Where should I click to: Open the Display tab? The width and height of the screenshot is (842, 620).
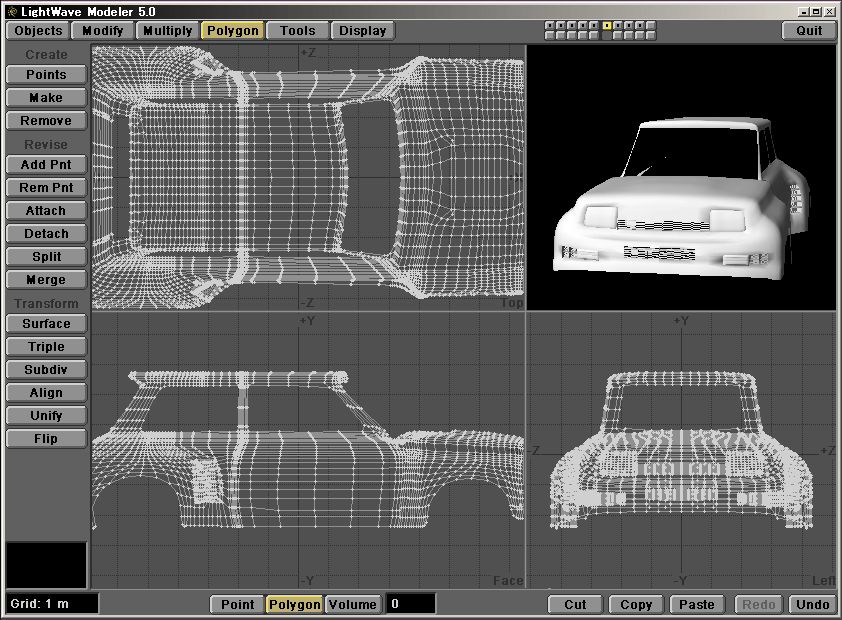(x=362, y=30)
